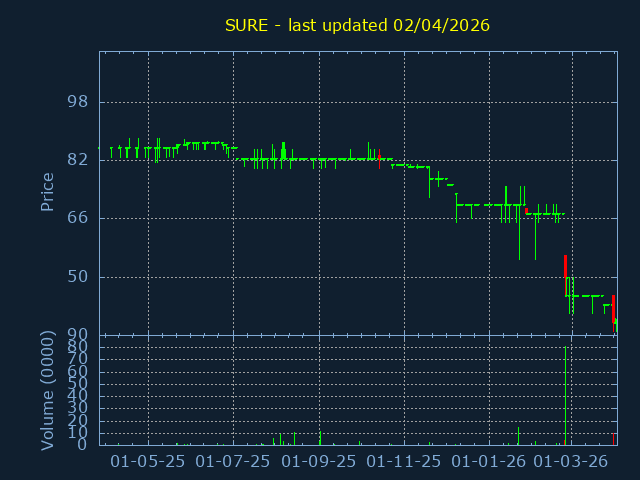Click the 98 price tick label

point(77,102)
